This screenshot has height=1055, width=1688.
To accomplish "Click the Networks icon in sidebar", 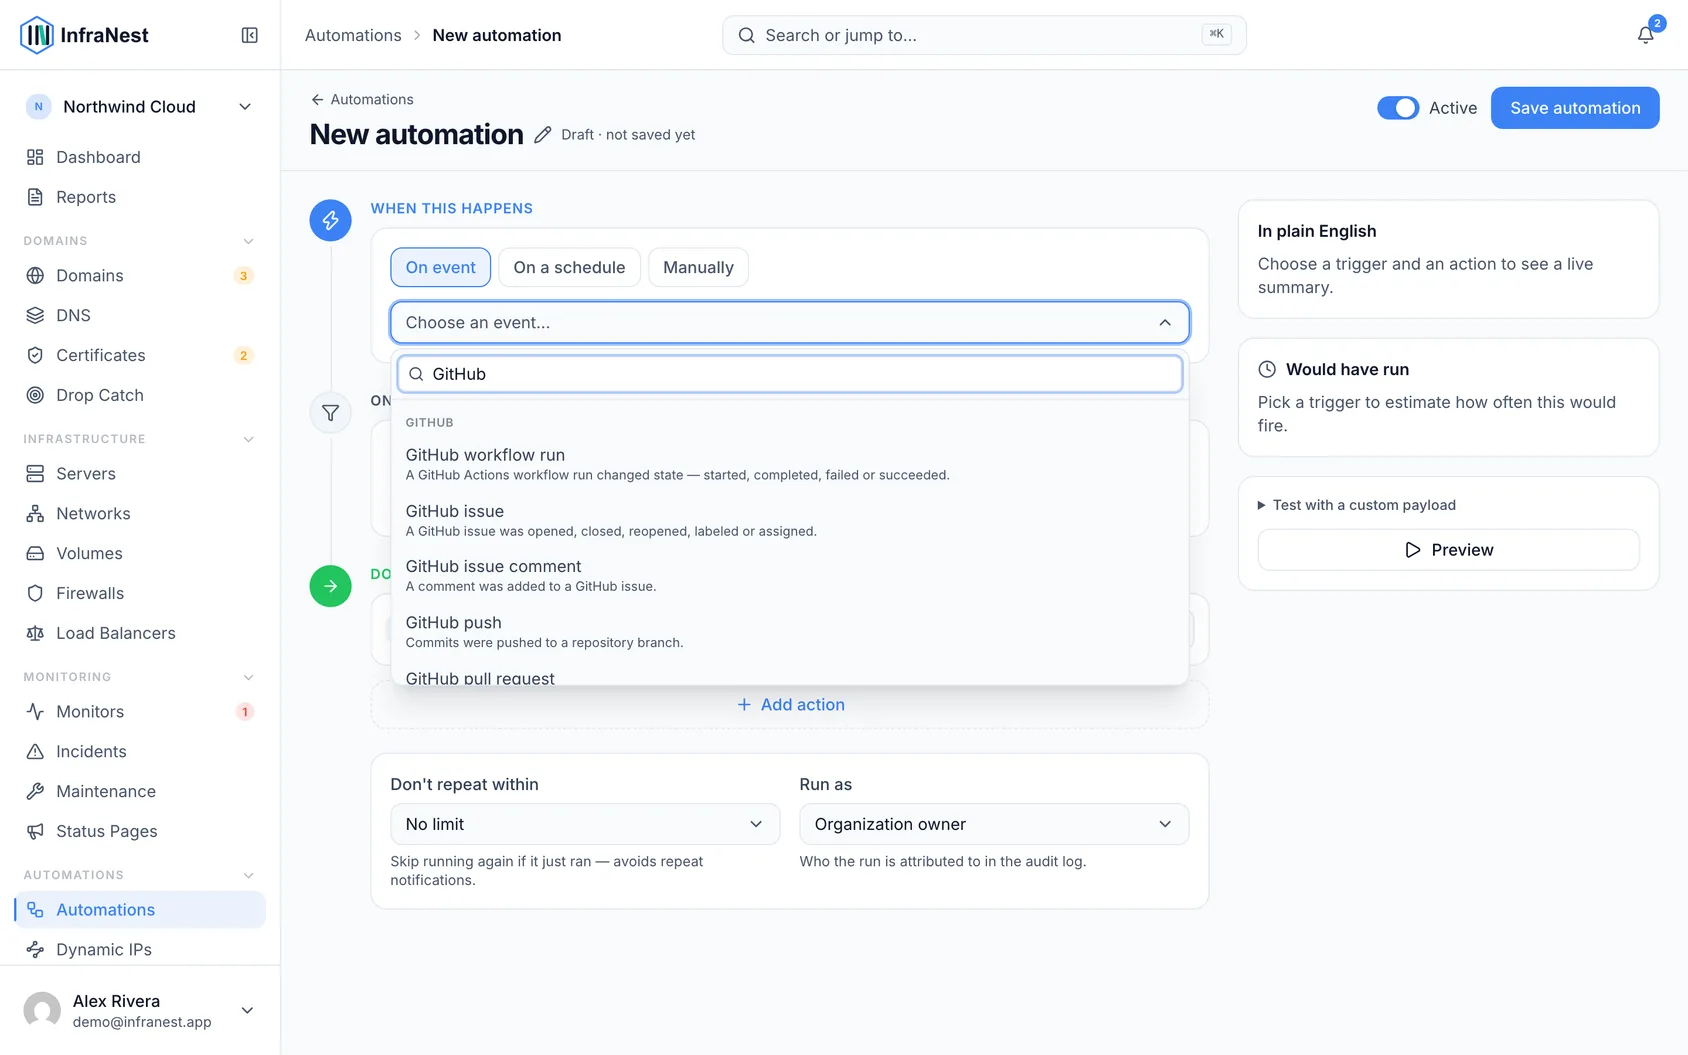I will (x=35, y=513).
